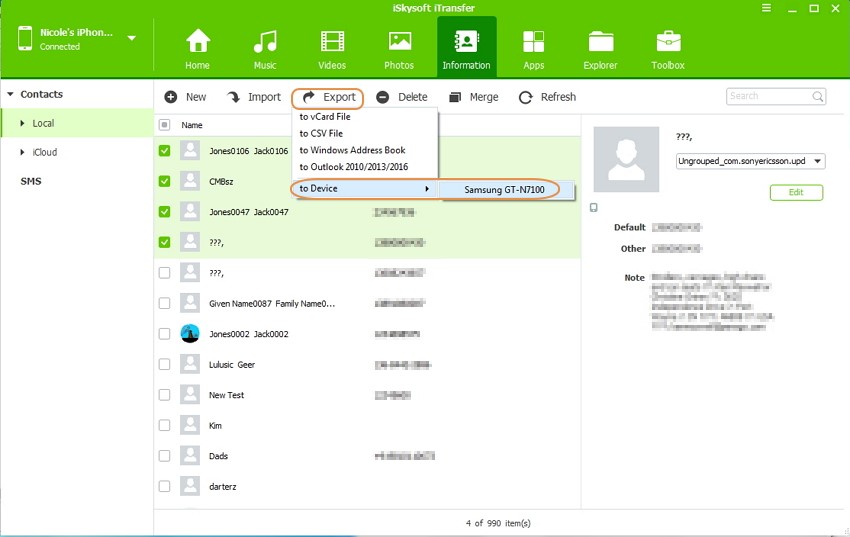Image resolution: width=850 pixels, height=537 pixels.
Task: Select the New Test contact name
Action: pyautogui.click(x=227, y=395)
